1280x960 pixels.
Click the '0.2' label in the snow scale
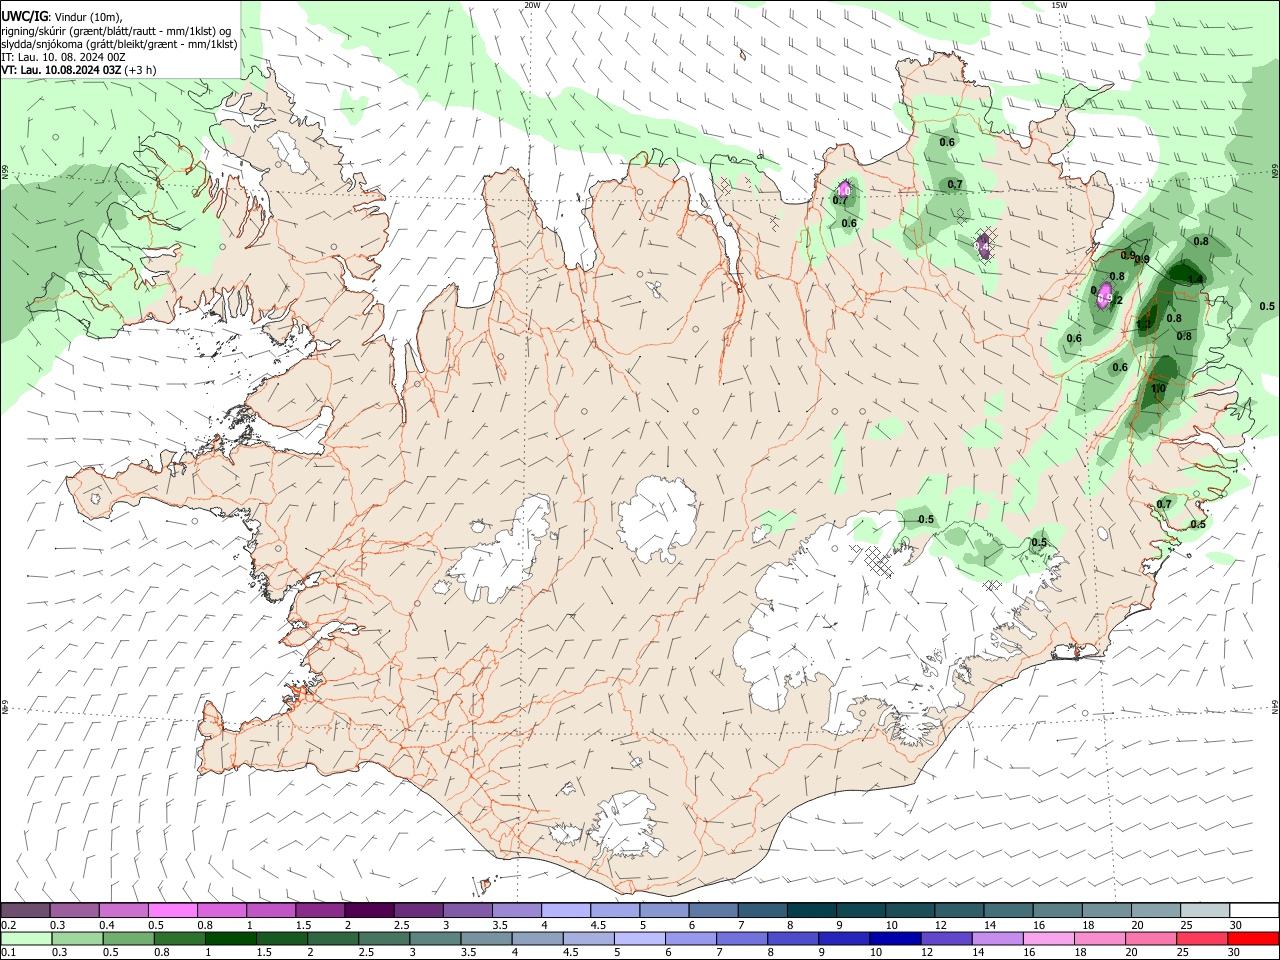(x=8, y=925)
